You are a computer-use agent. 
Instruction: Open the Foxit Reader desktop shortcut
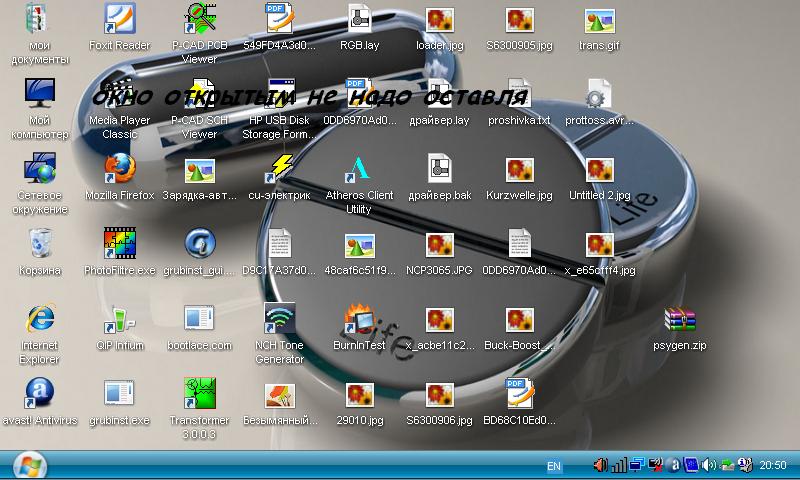pos(120,20)
